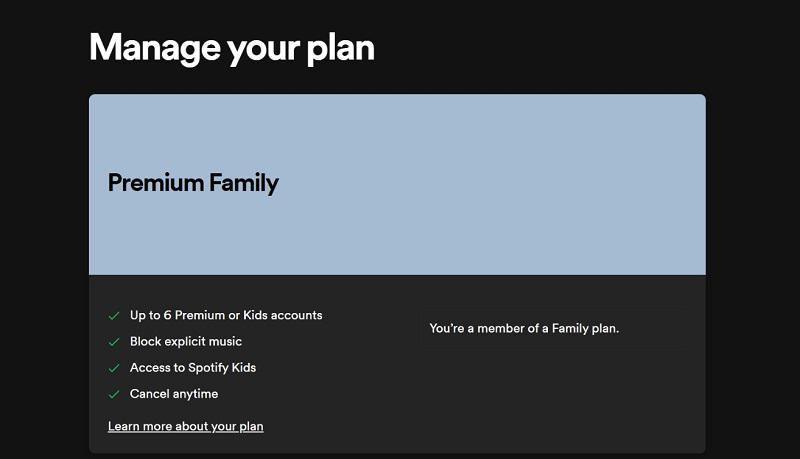Select the "Access to Spotify Kids" feature text

(x=193, y=367)
